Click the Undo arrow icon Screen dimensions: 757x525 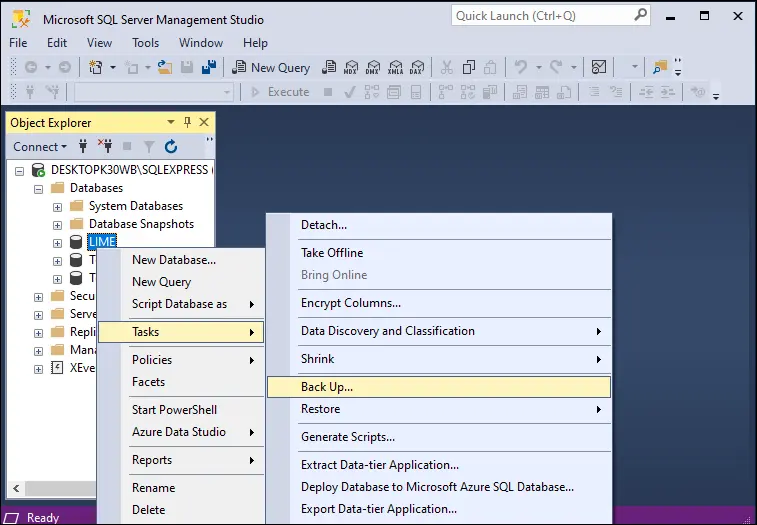(x=520, y=68)
